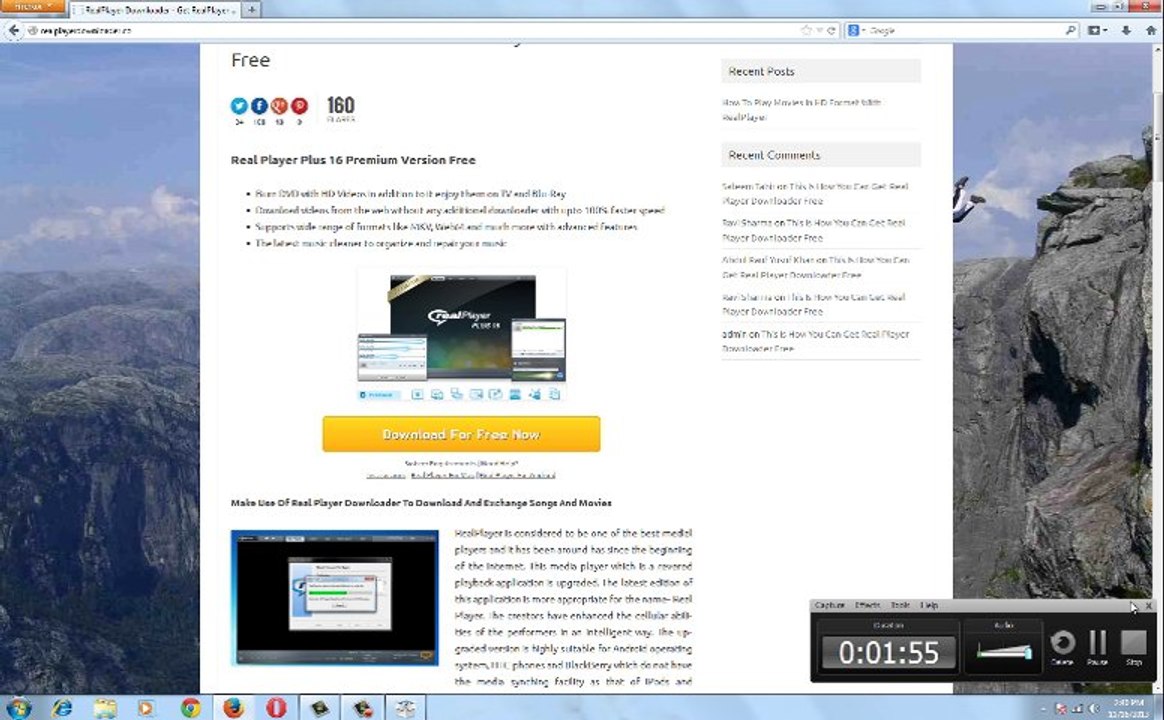This screenshot has height=720, width=1164.
Task: Click the recorder Delete button
Action: coord(1062,647)
